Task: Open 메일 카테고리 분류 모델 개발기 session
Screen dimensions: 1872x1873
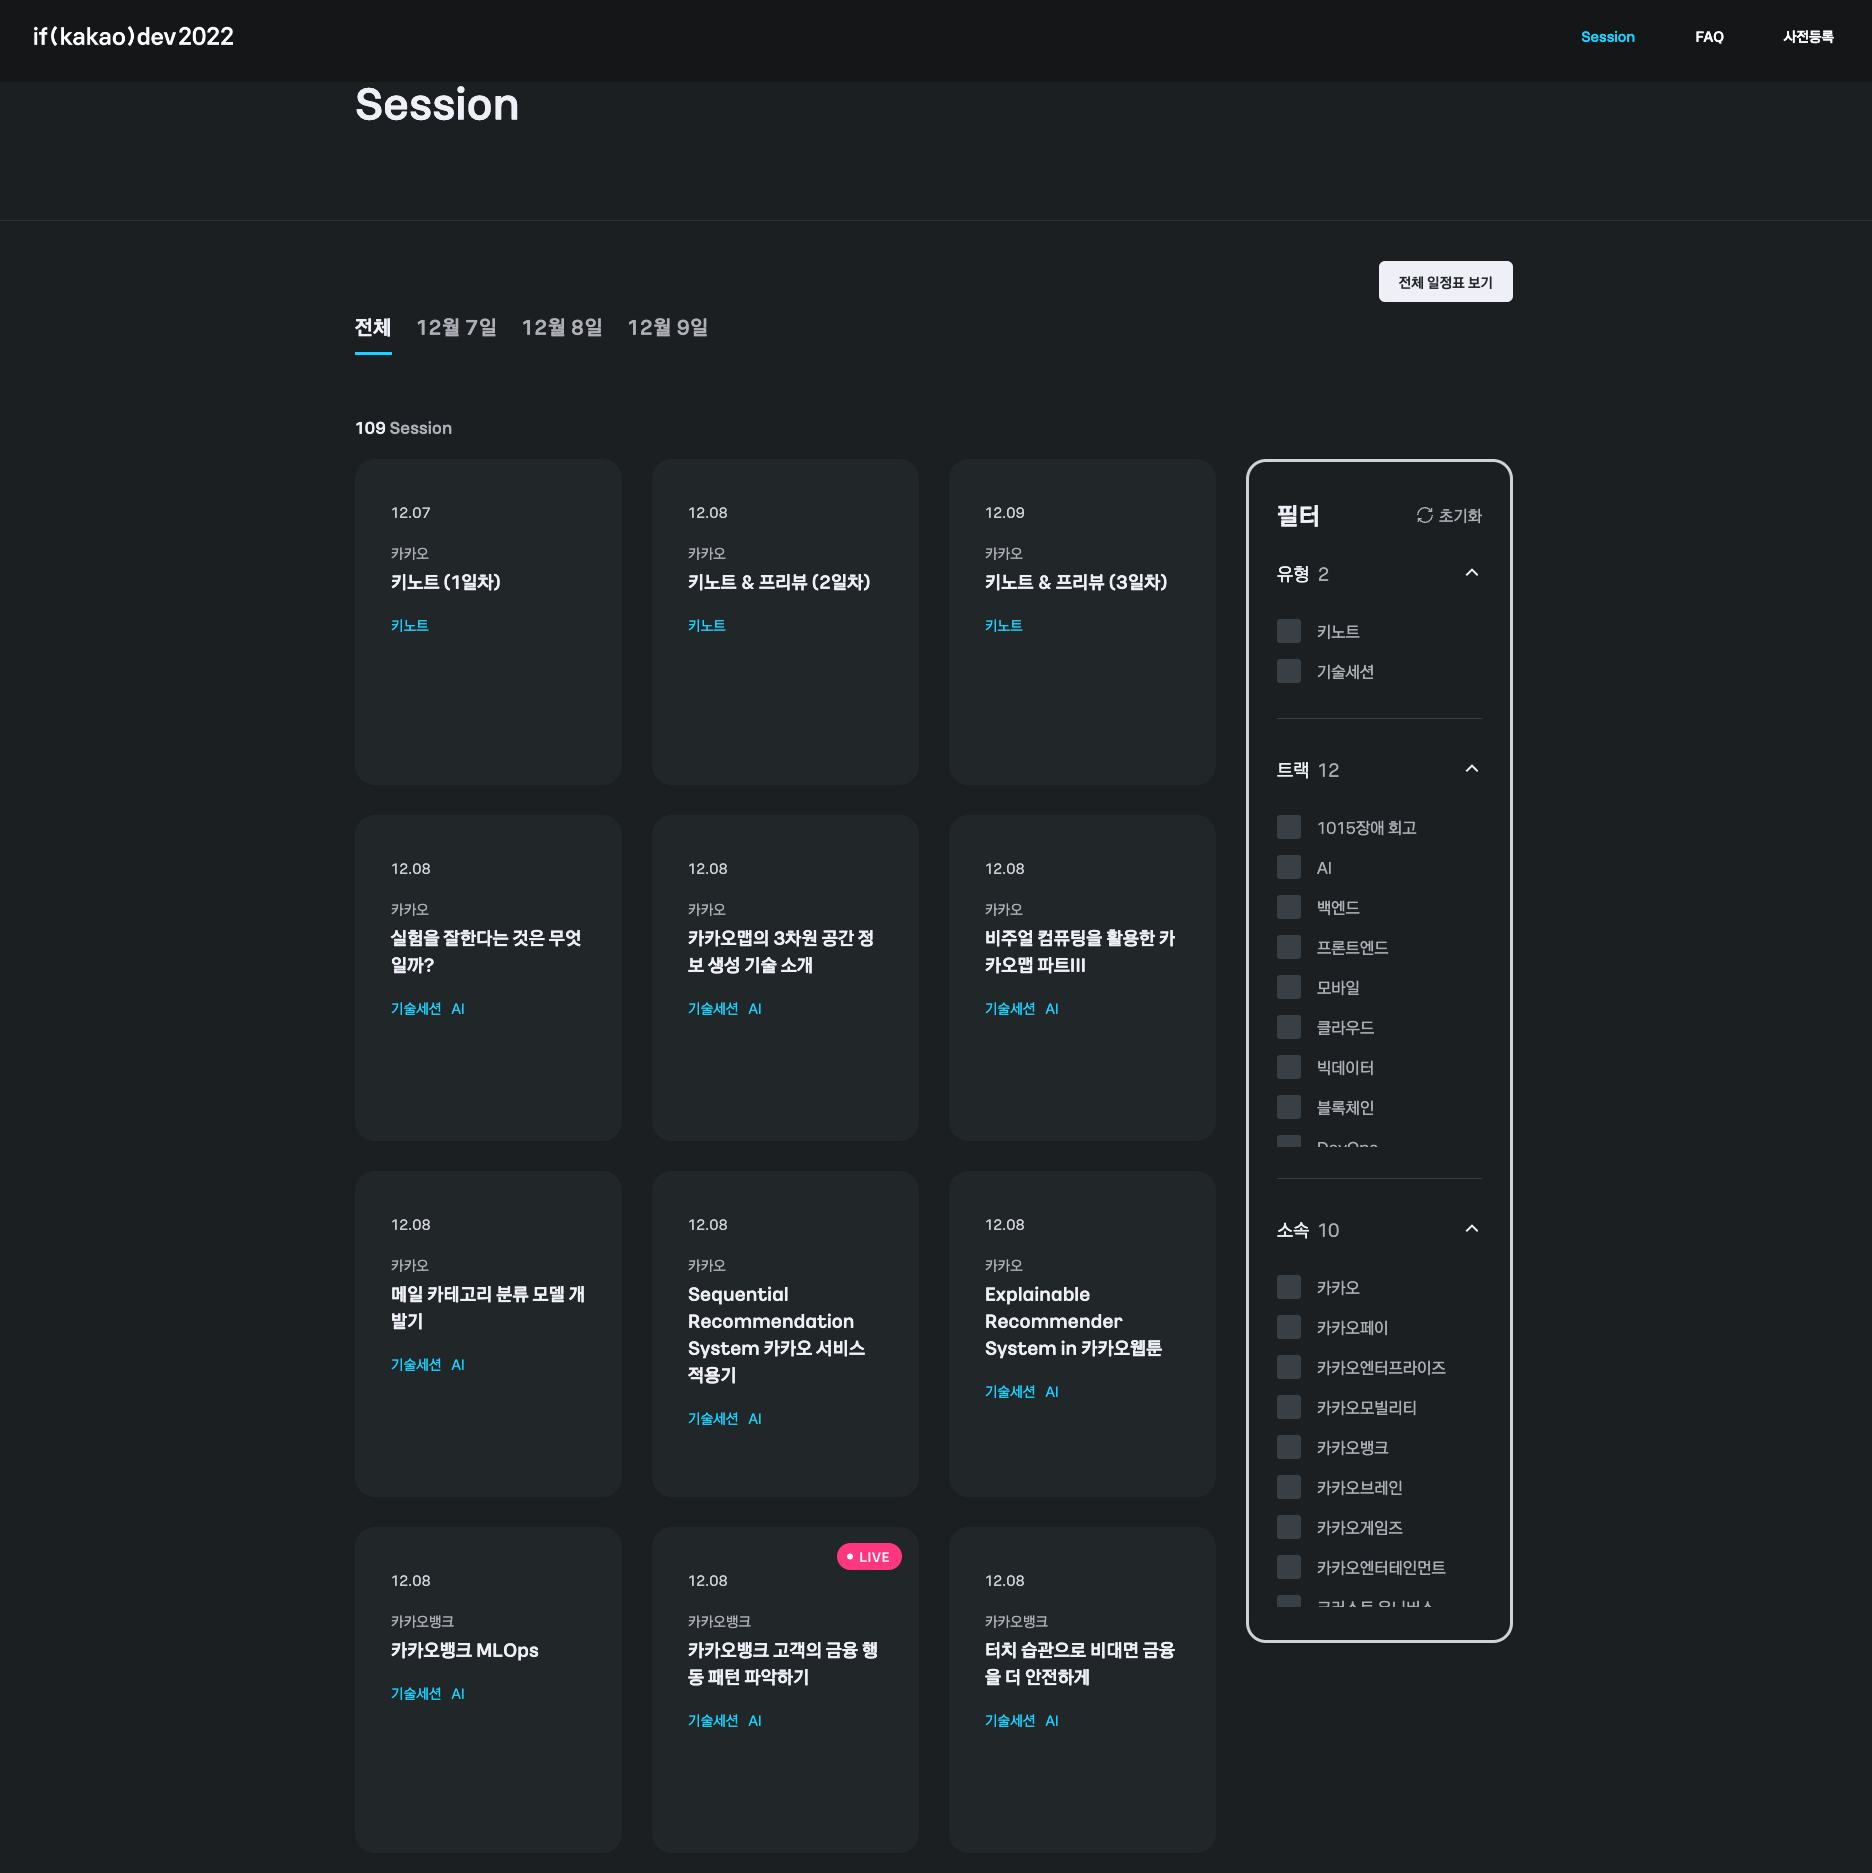Action: (488, 1334)
